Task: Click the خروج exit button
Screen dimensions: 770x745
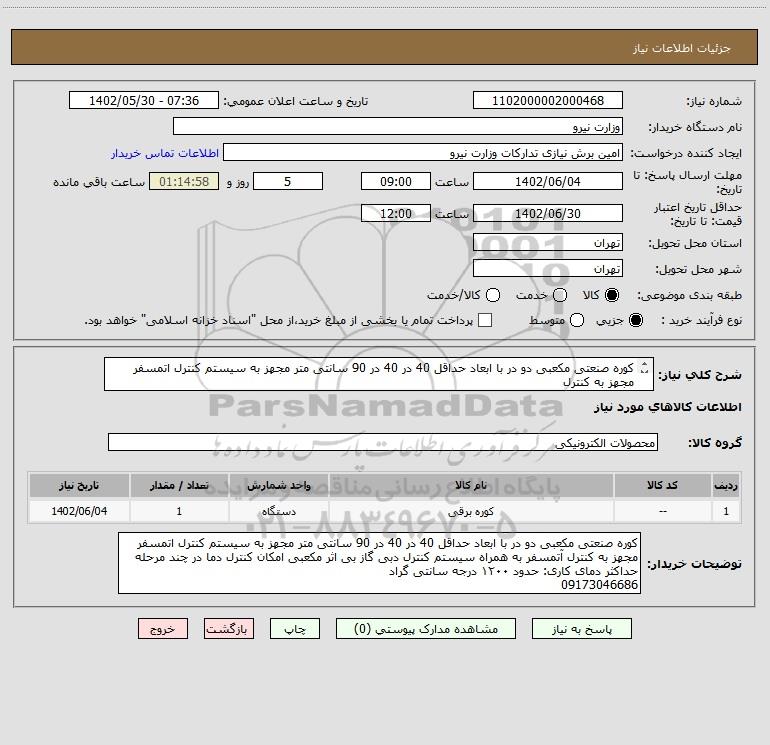Action: (x=163, y=629)
